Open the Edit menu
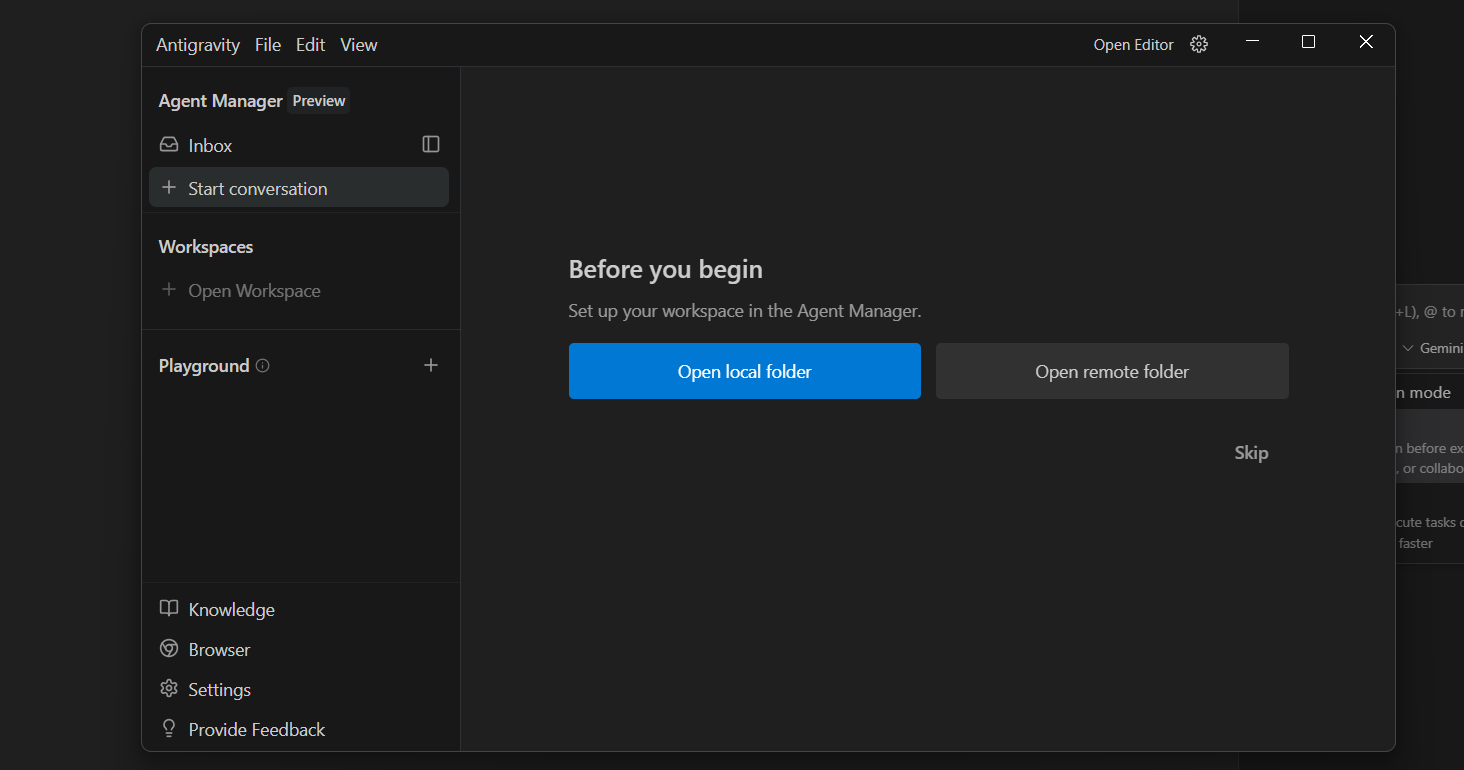Screen dimensions: 1464x770 (x=311, y=45)
